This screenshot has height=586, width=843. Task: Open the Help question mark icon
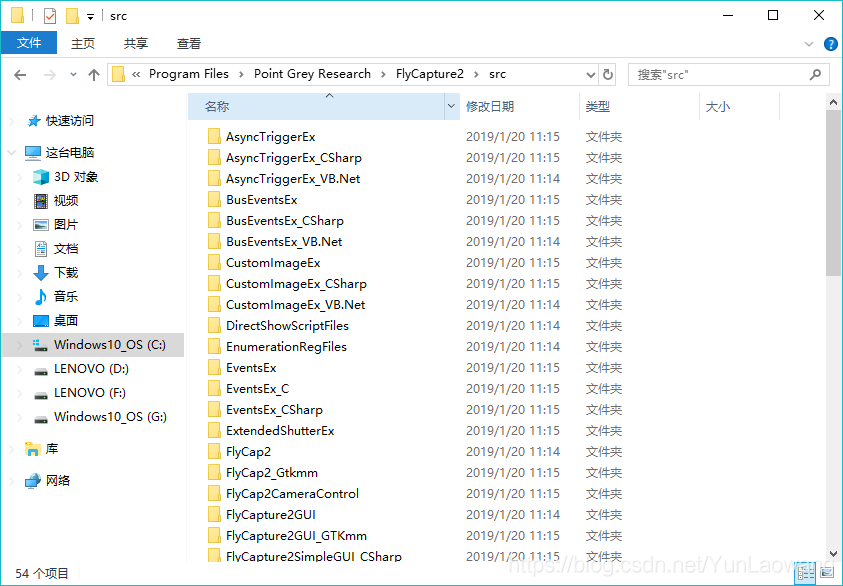click(830, 44)
